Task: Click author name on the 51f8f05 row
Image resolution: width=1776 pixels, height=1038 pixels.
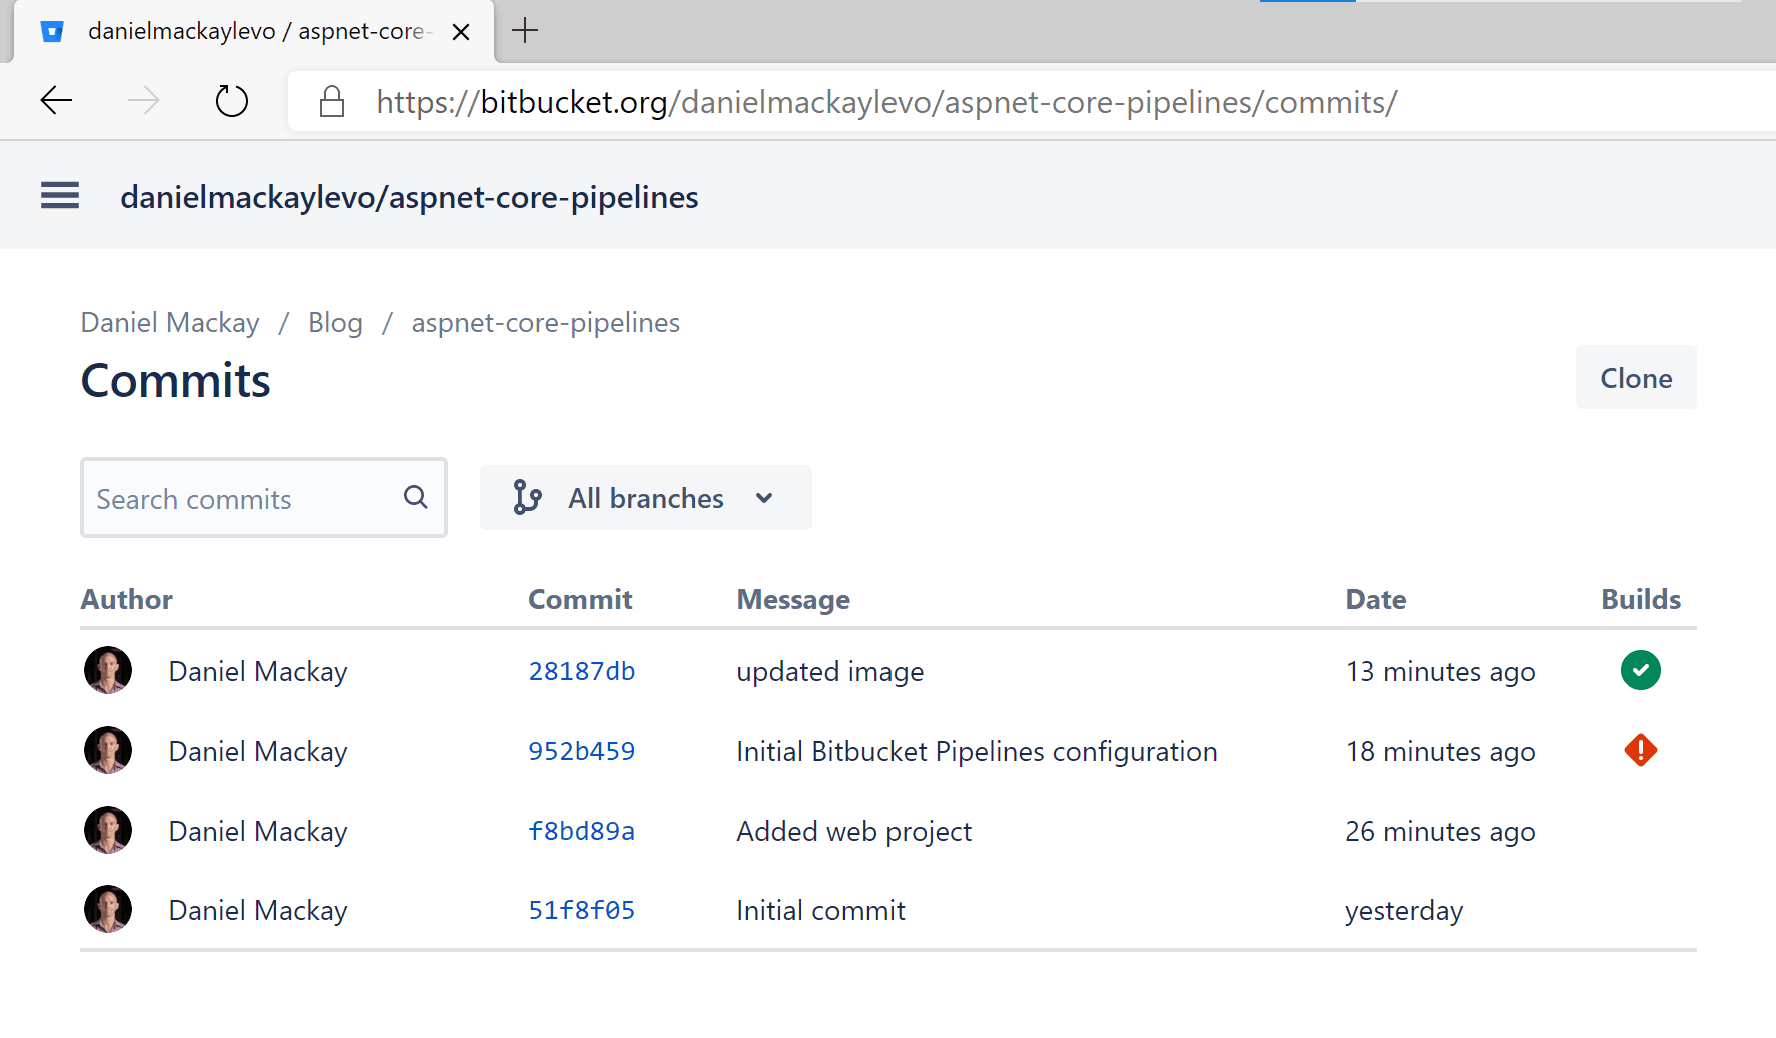Action: (258, 910)
